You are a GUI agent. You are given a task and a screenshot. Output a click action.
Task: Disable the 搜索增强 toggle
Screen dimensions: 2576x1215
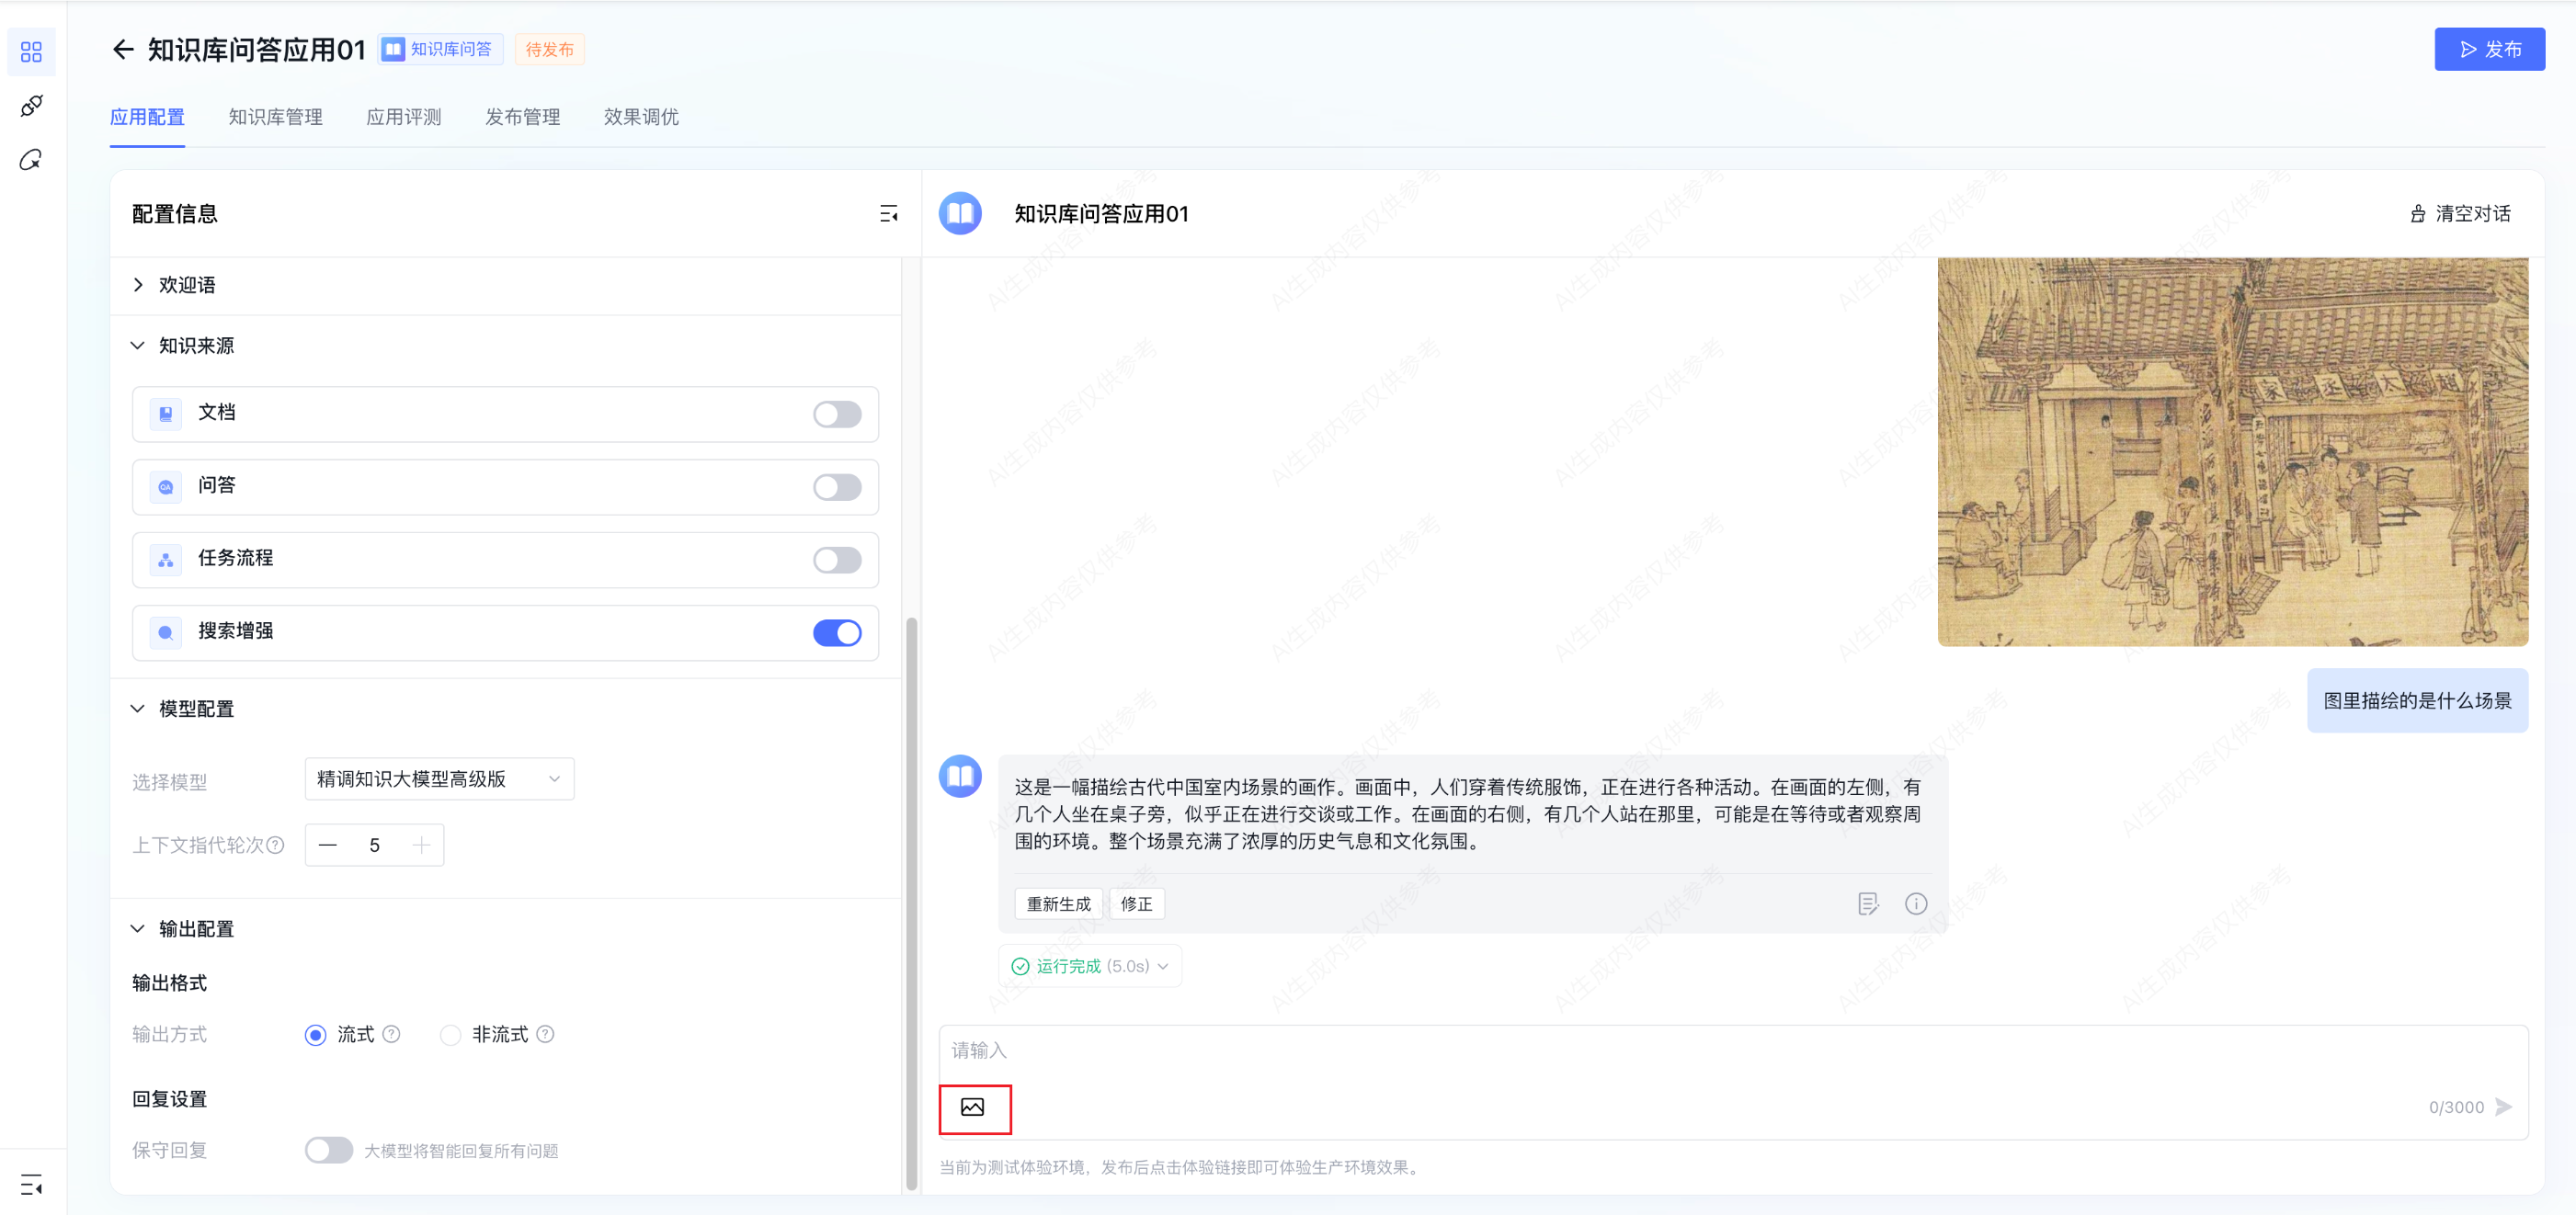[x=837, y=633]
